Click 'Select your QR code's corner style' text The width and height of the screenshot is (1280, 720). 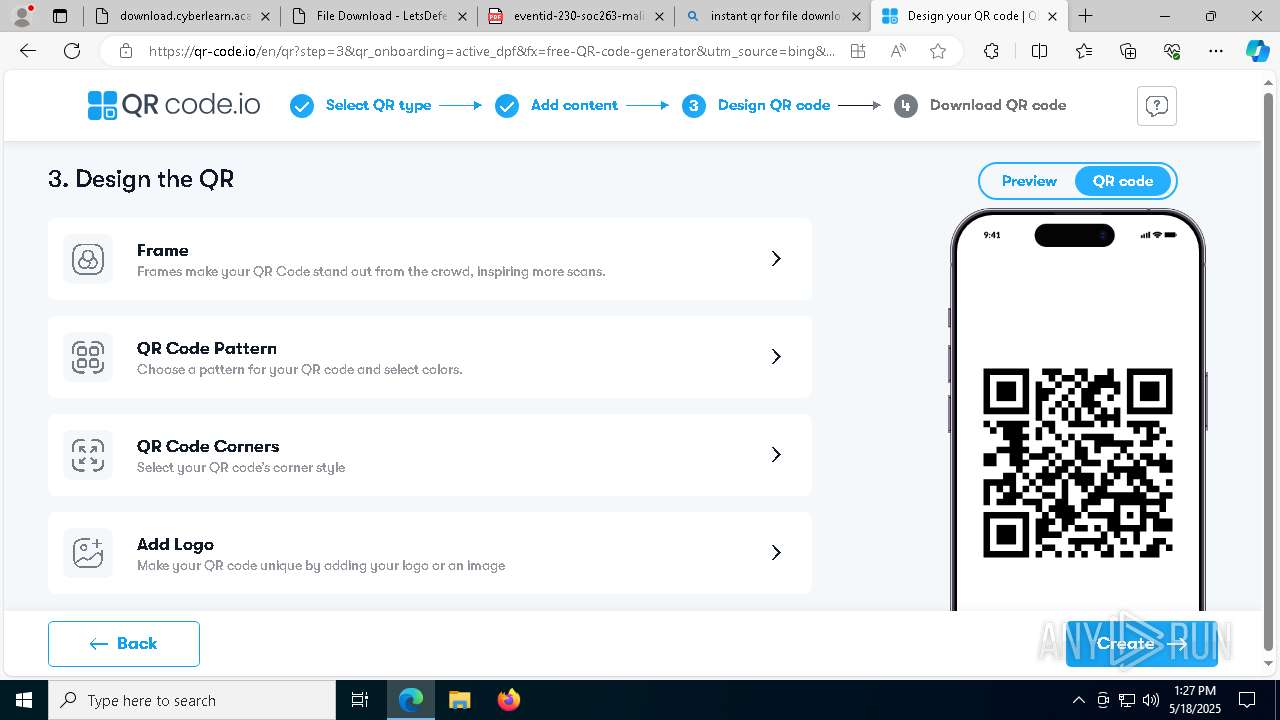click(241, 468)
